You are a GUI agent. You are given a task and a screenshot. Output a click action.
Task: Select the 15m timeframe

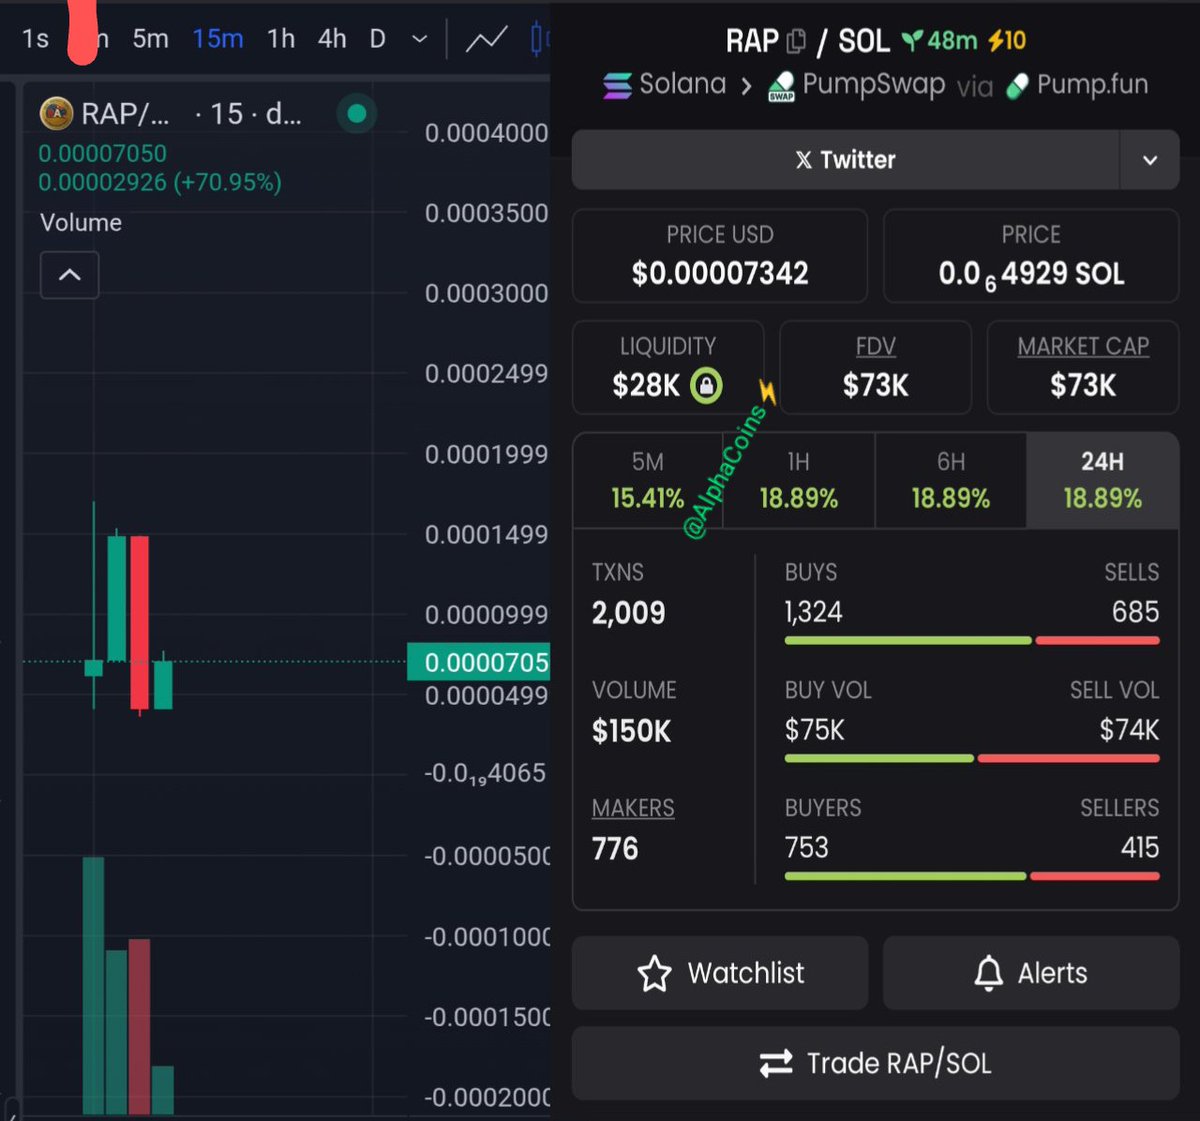(218, 39)
